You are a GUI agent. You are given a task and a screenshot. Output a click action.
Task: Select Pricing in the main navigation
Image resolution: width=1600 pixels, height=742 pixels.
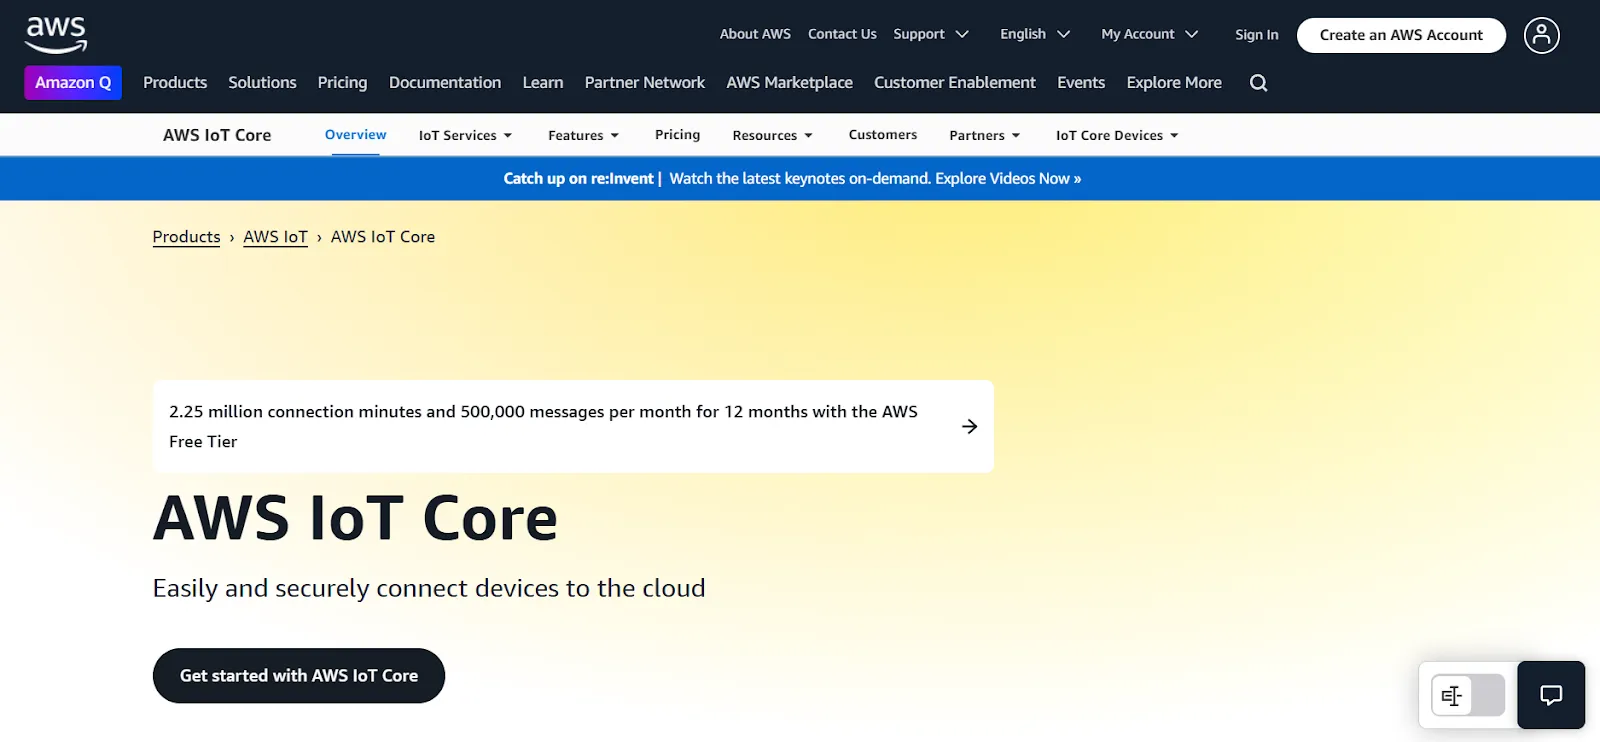(x=342, y=83)
